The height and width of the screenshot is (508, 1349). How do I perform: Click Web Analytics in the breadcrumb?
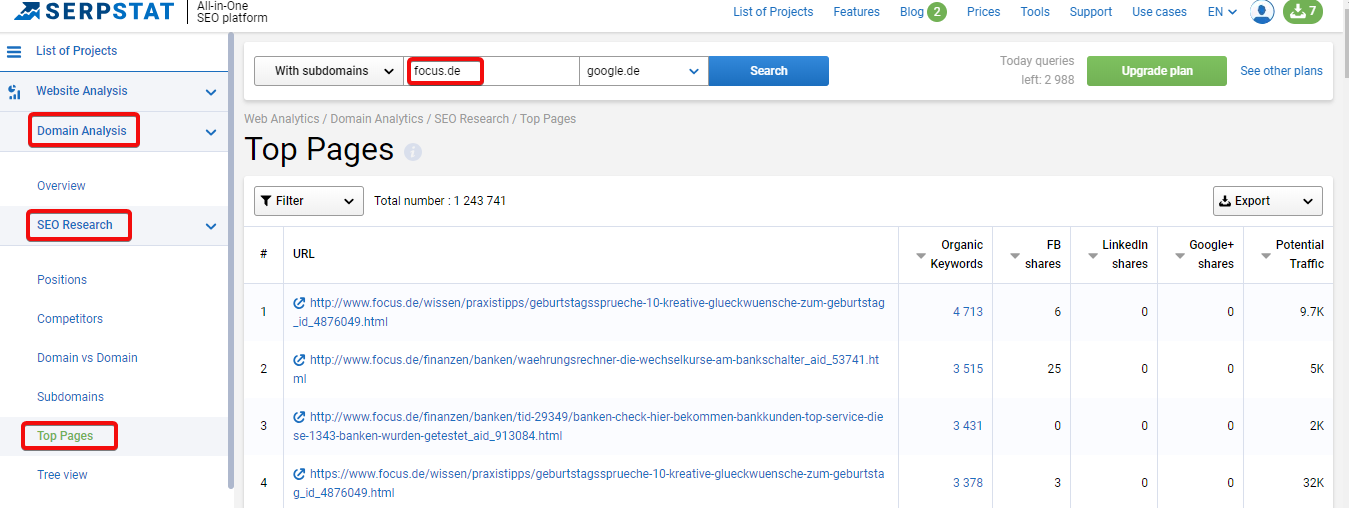(x=282, y=119)
